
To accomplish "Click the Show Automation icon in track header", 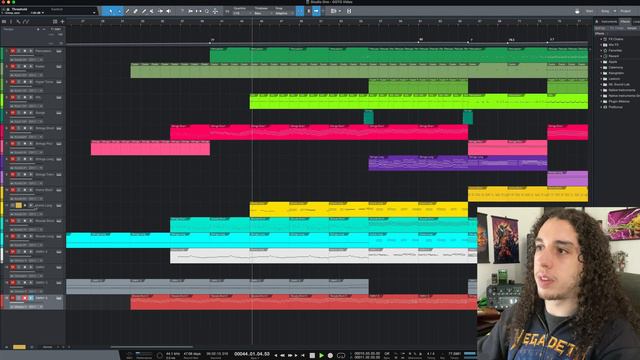I will pos(26,21).
